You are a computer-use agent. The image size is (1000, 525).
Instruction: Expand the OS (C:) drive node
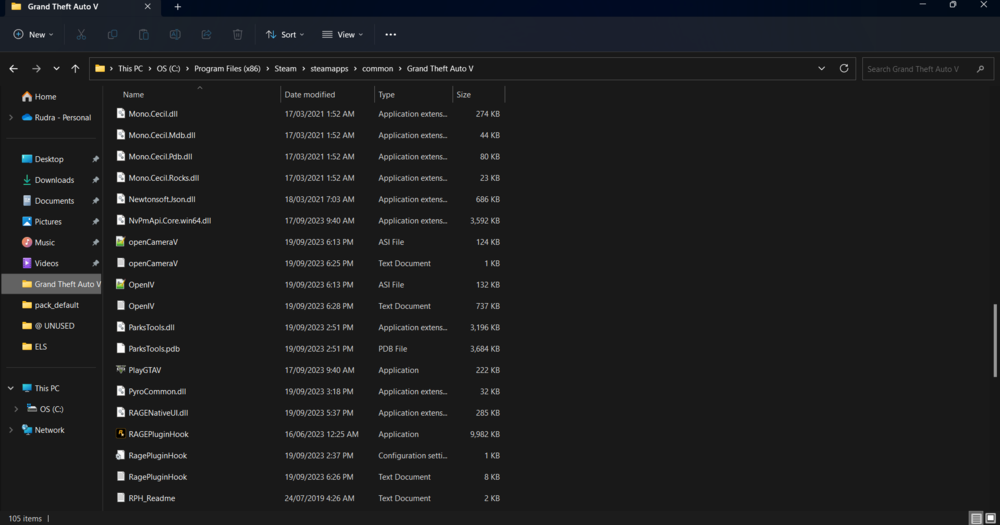[x=16, y=409]
